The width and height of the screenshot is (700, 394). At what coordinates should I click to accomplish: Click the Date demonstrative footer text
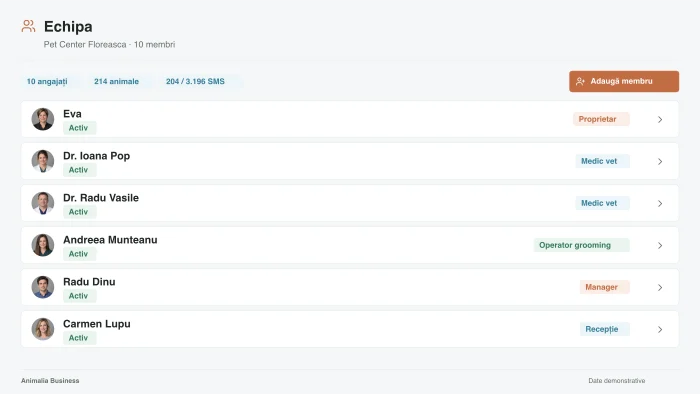pyautogui.click(x=617, y=381)
